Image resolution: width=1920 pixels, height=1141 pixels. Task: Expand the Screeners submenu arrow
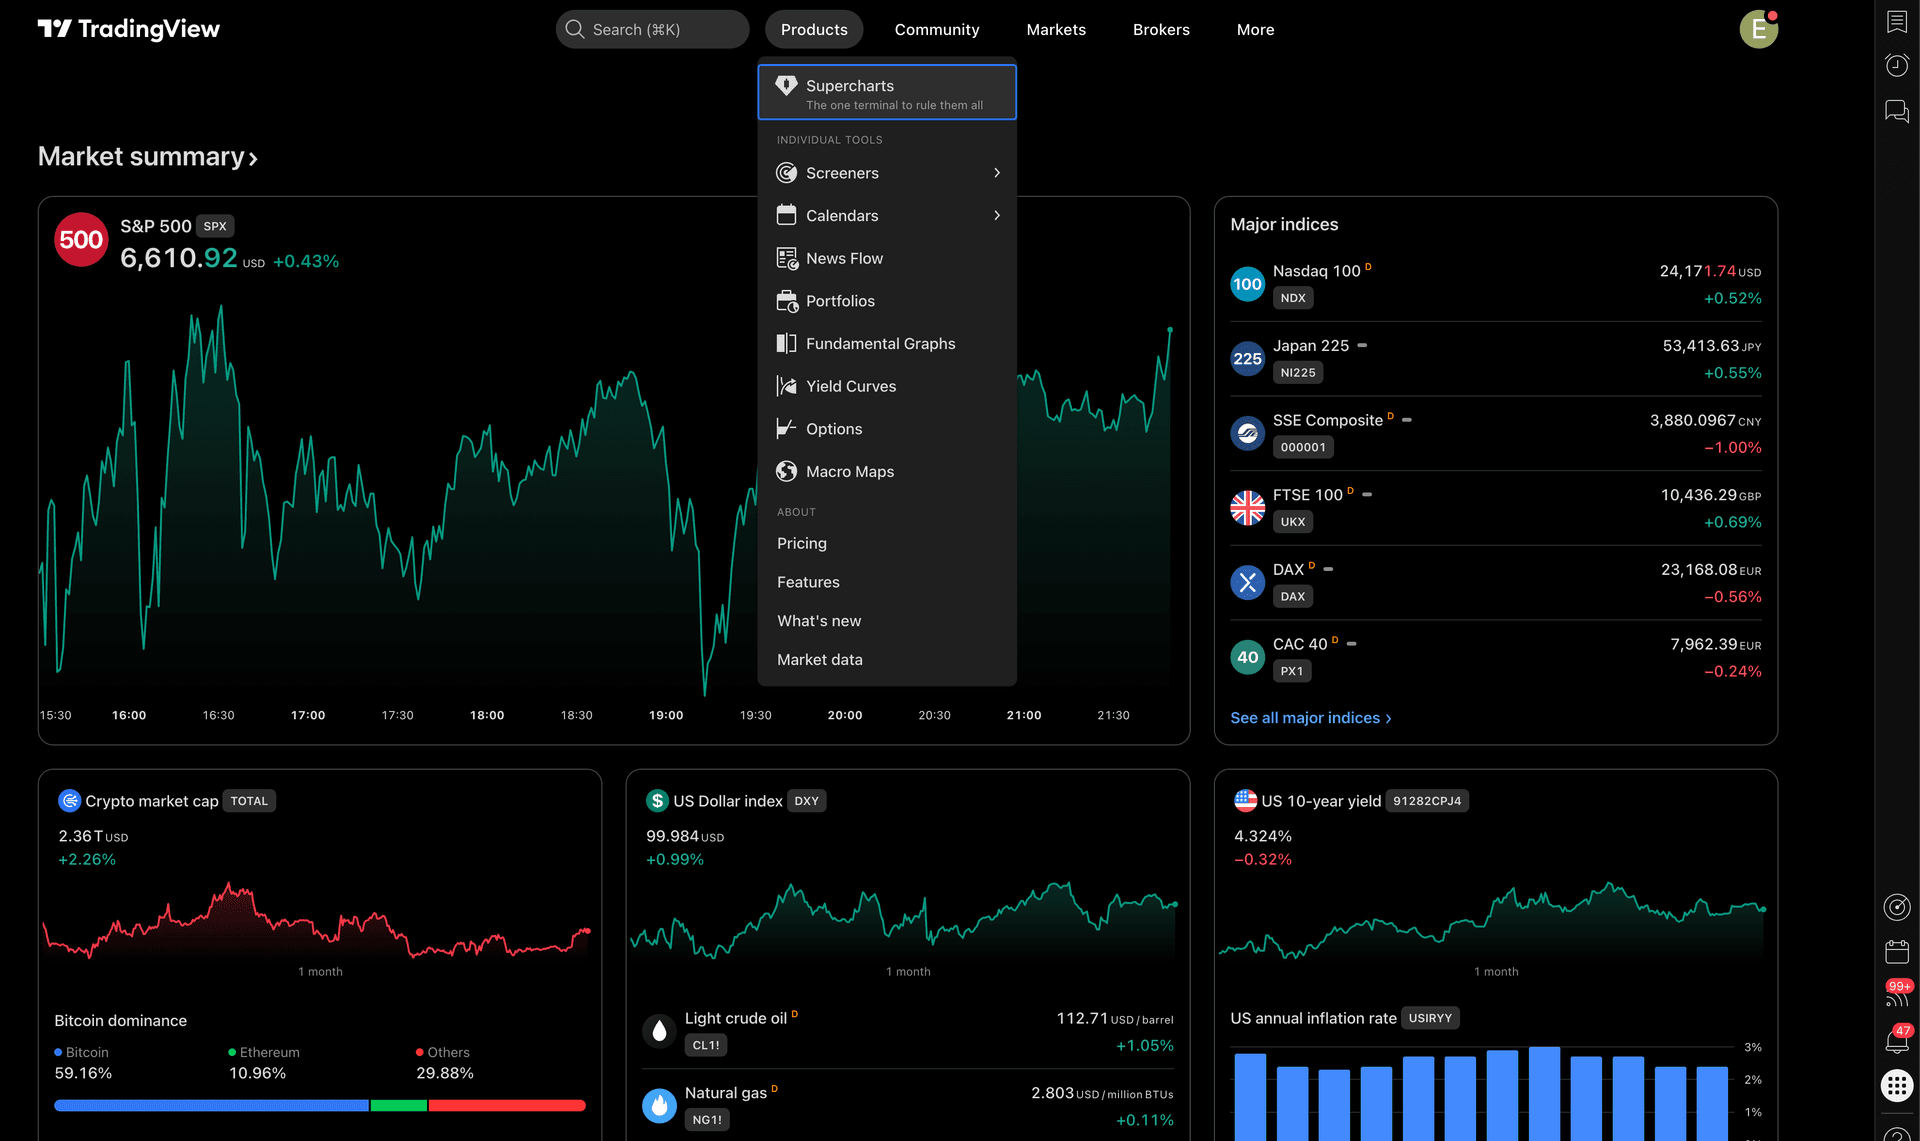point(996,172)
